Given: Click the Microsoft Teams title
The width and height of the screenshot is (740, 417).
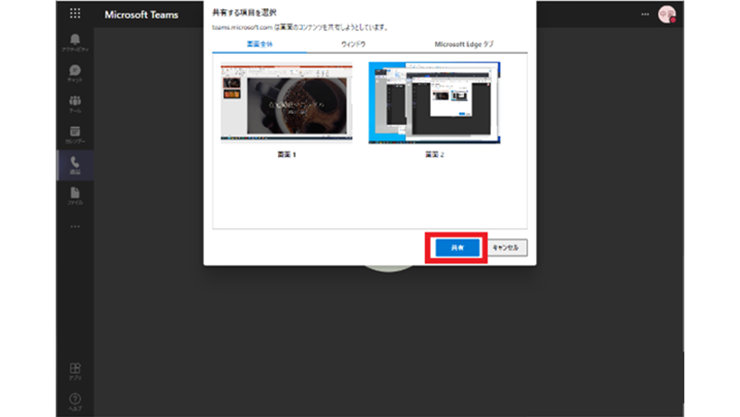Looking at the screenshot, I should [x=141, y=15].
